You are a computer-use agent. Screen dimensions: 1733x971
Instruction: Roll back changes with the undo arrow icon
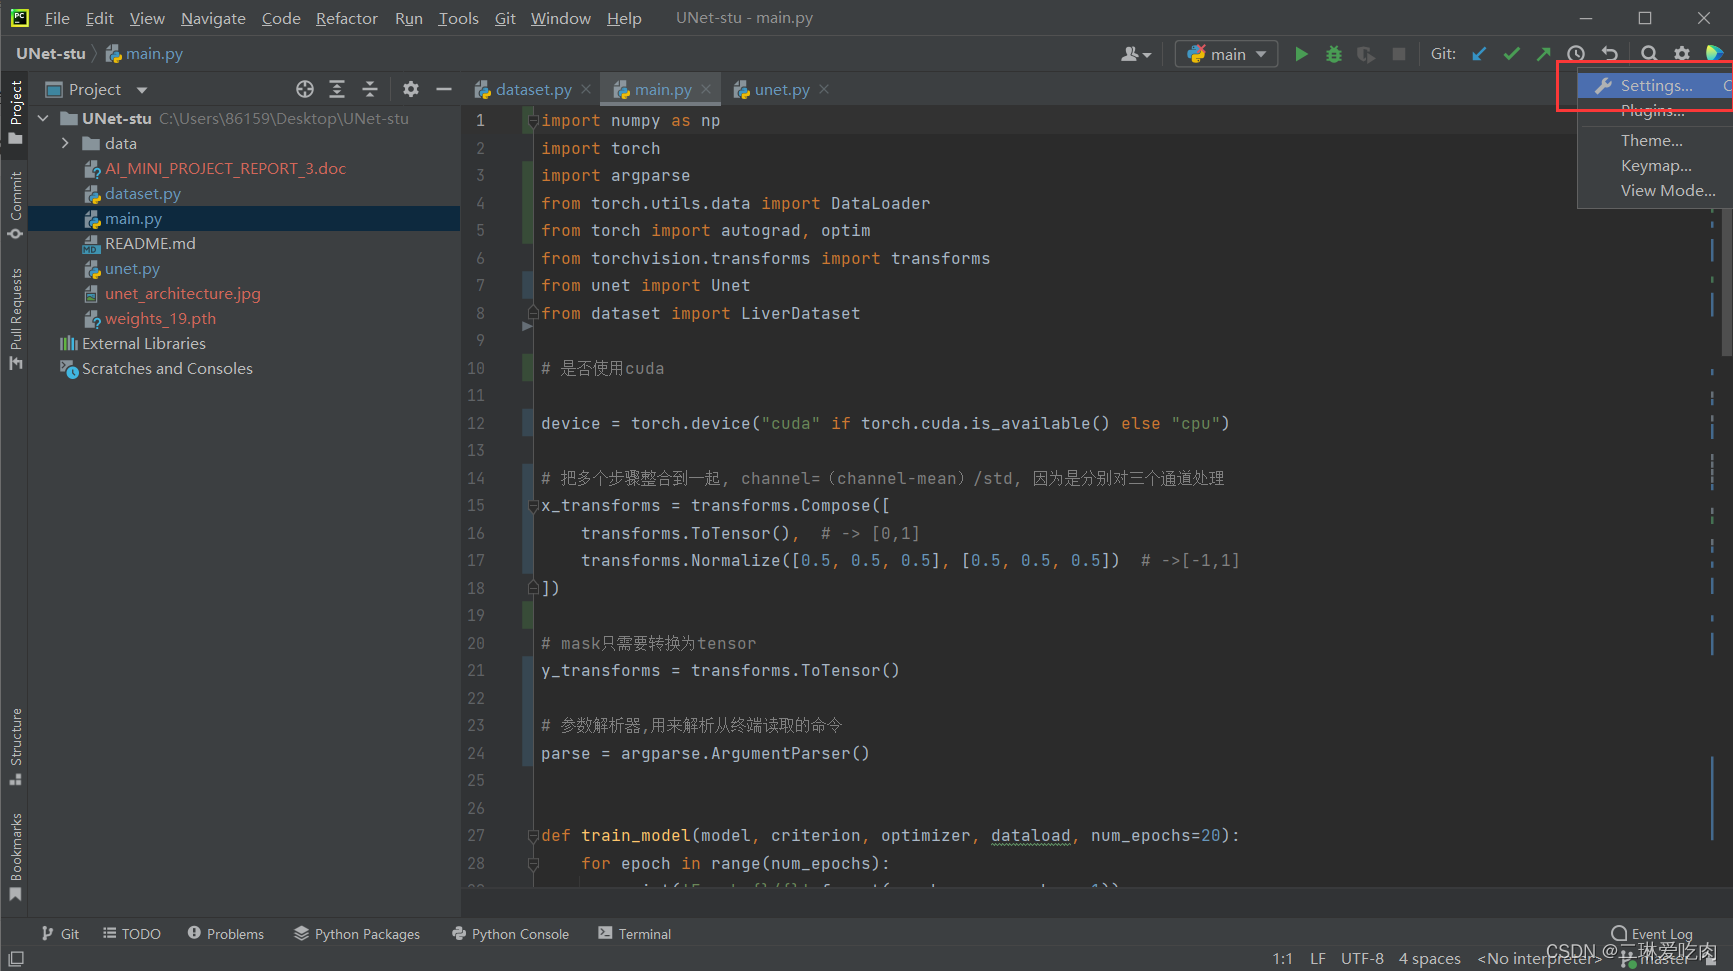1610,54
